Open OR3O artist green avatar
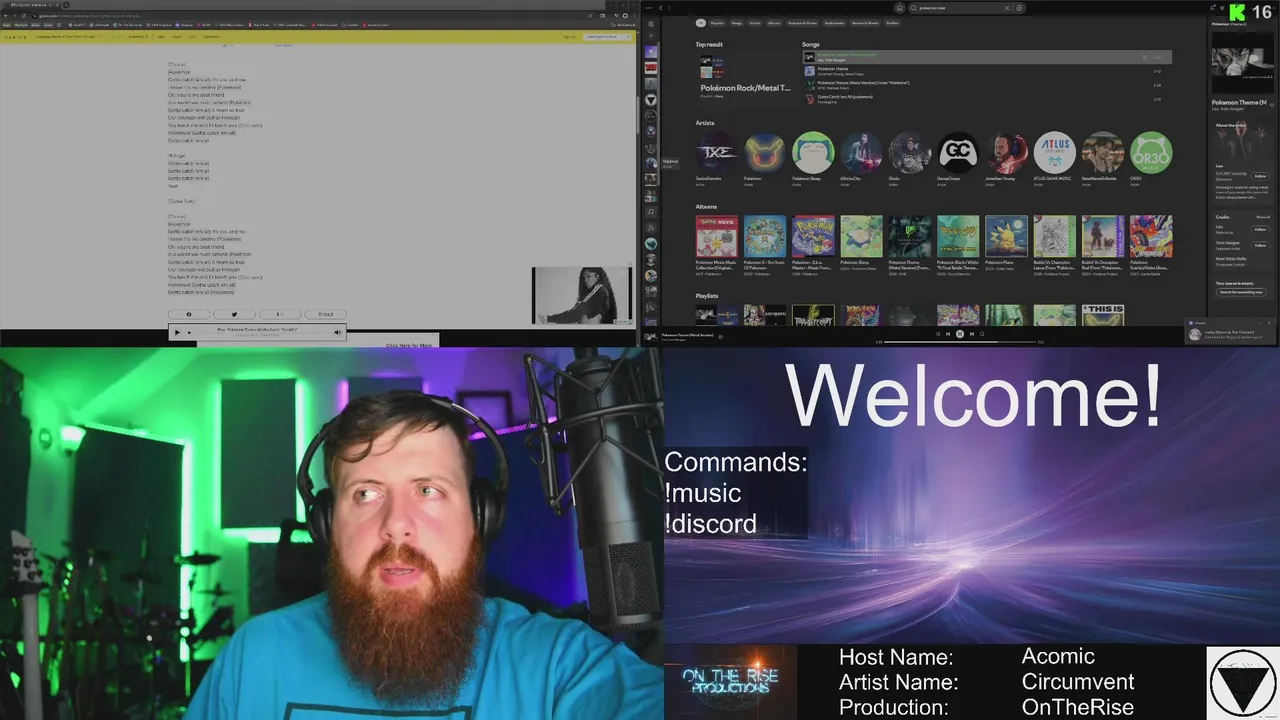Screen dimensions: 1280x720 1151,153
